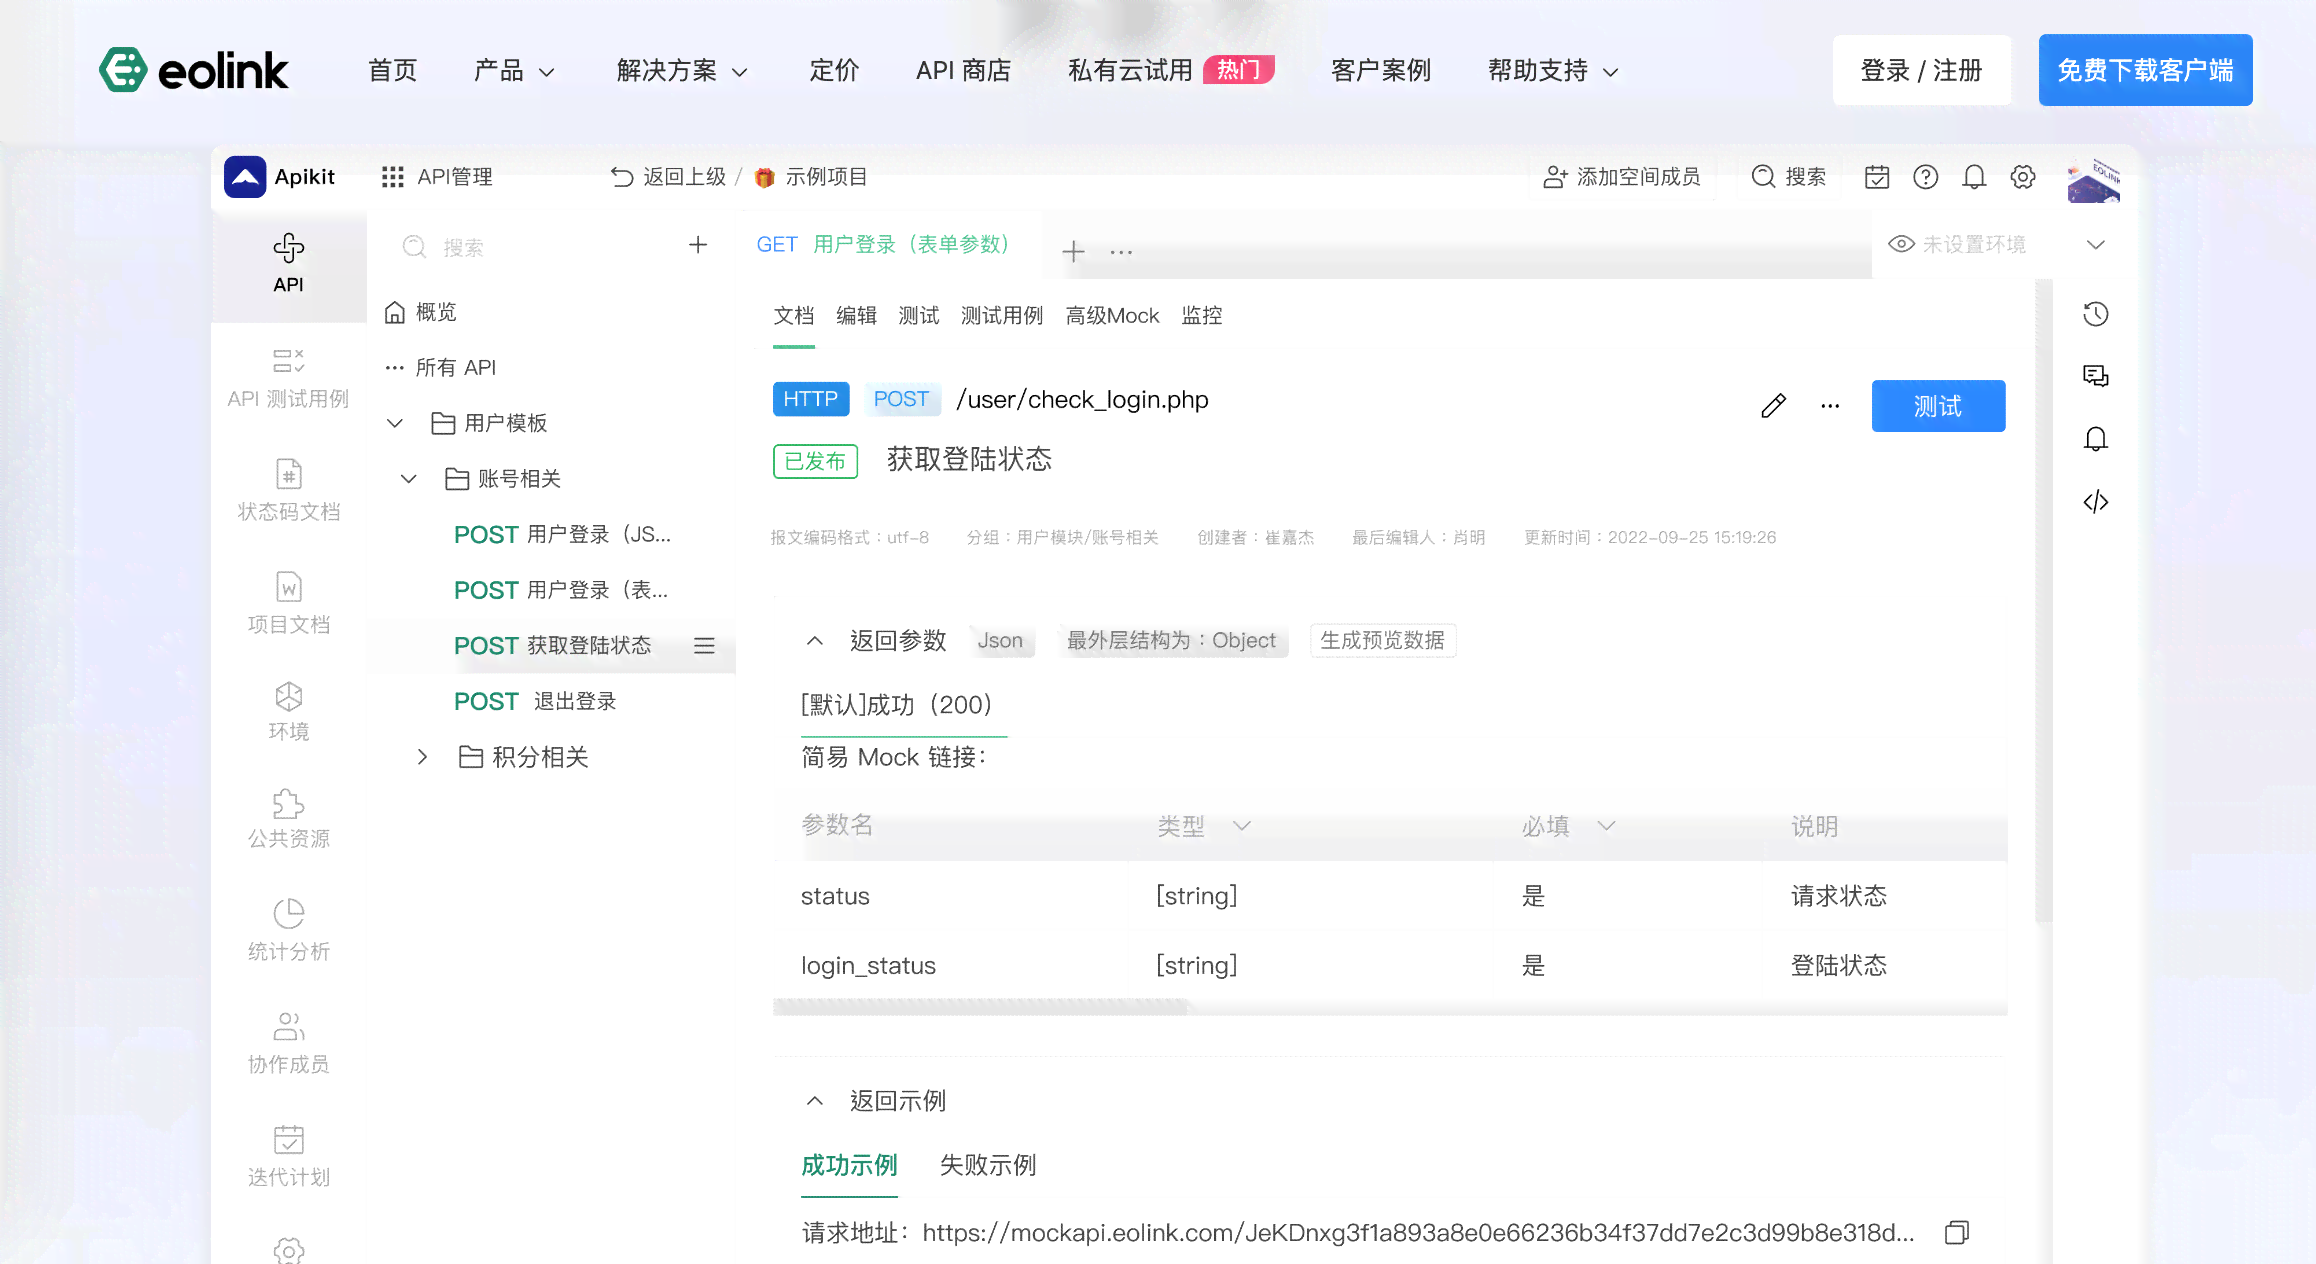The image size is (2316, 1264).
Task: Click the vertical content scrollbar
Action: click(2043, 600)
